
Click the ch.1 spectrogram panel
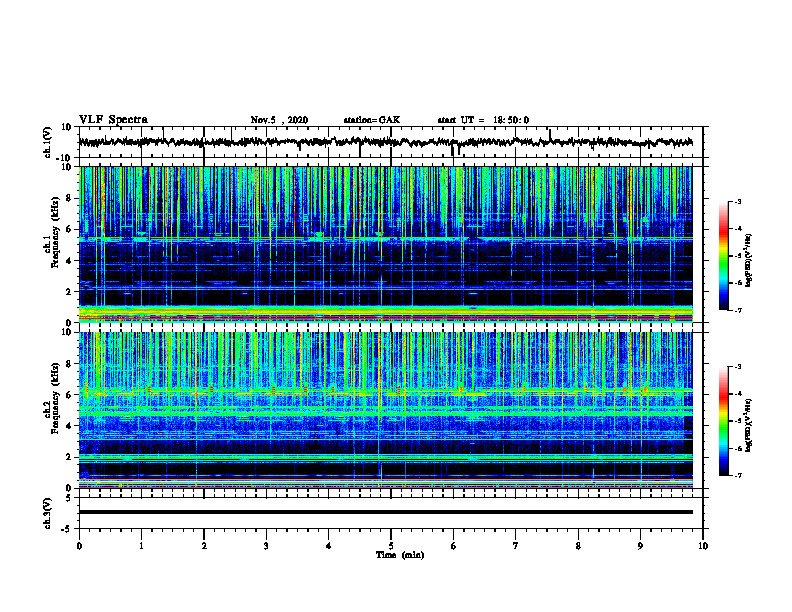386,244
